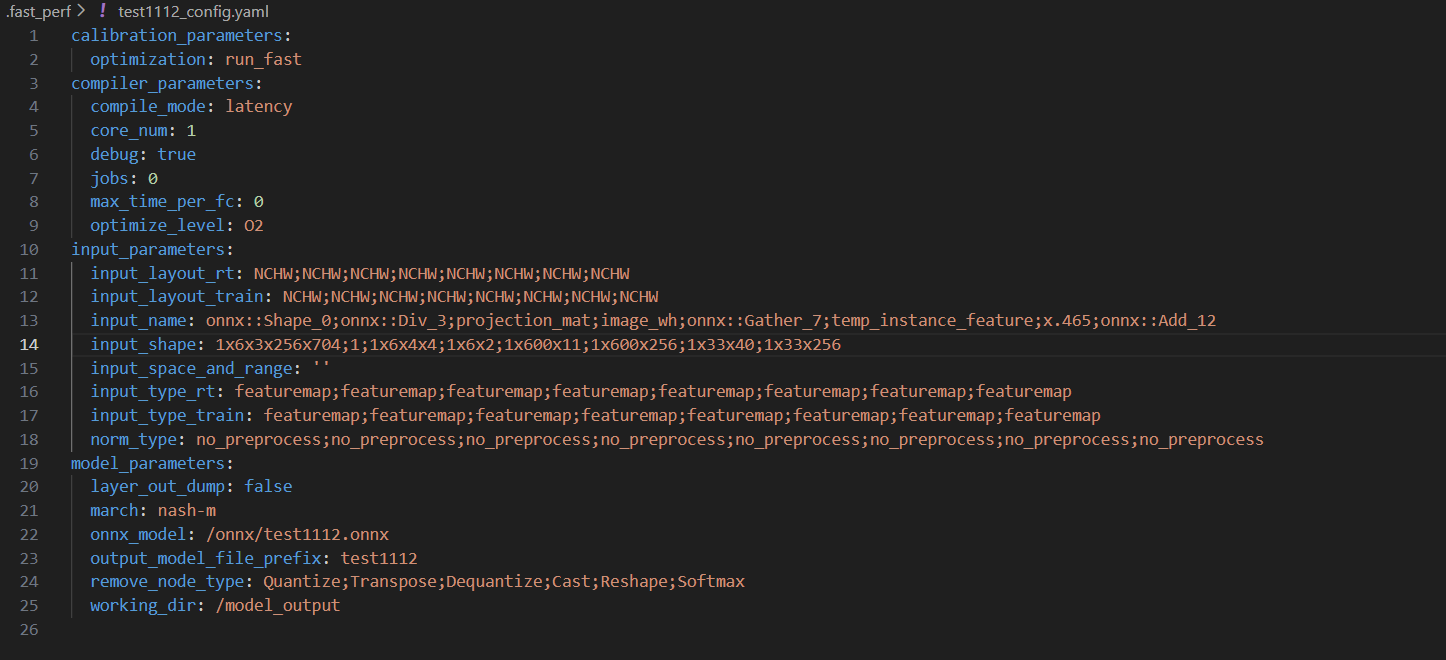Click the remove_node_type key
The image size is (1446, 660).
[167, 582]
